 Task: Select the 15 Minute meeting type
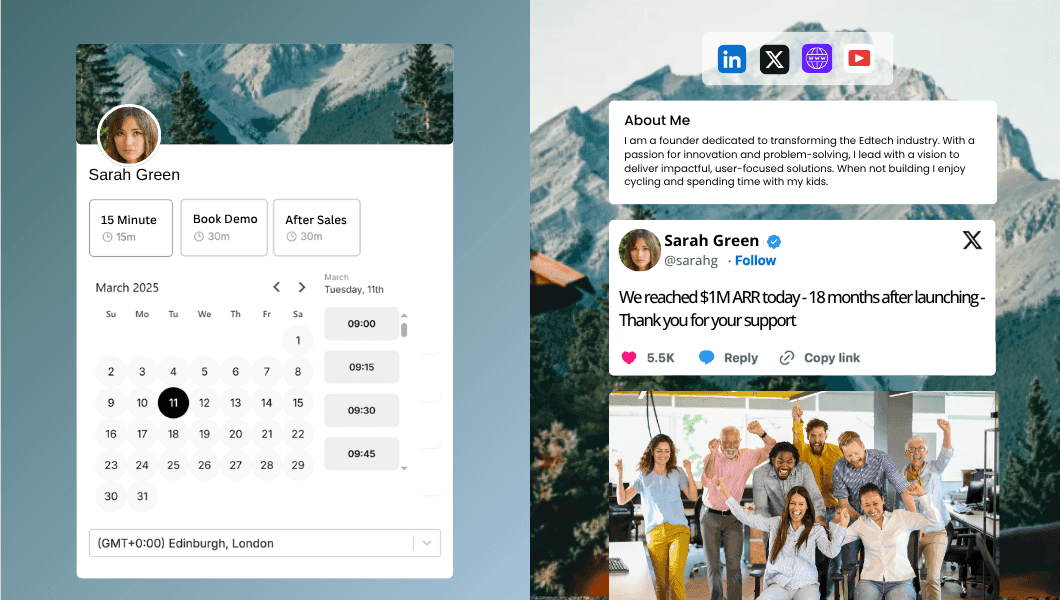click(130, 227)
